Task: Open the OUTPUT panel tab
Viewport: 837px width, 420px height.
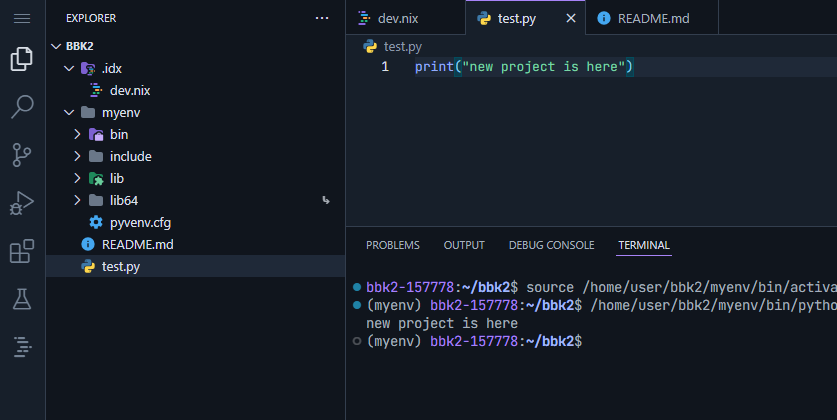Action: [464, 245]
